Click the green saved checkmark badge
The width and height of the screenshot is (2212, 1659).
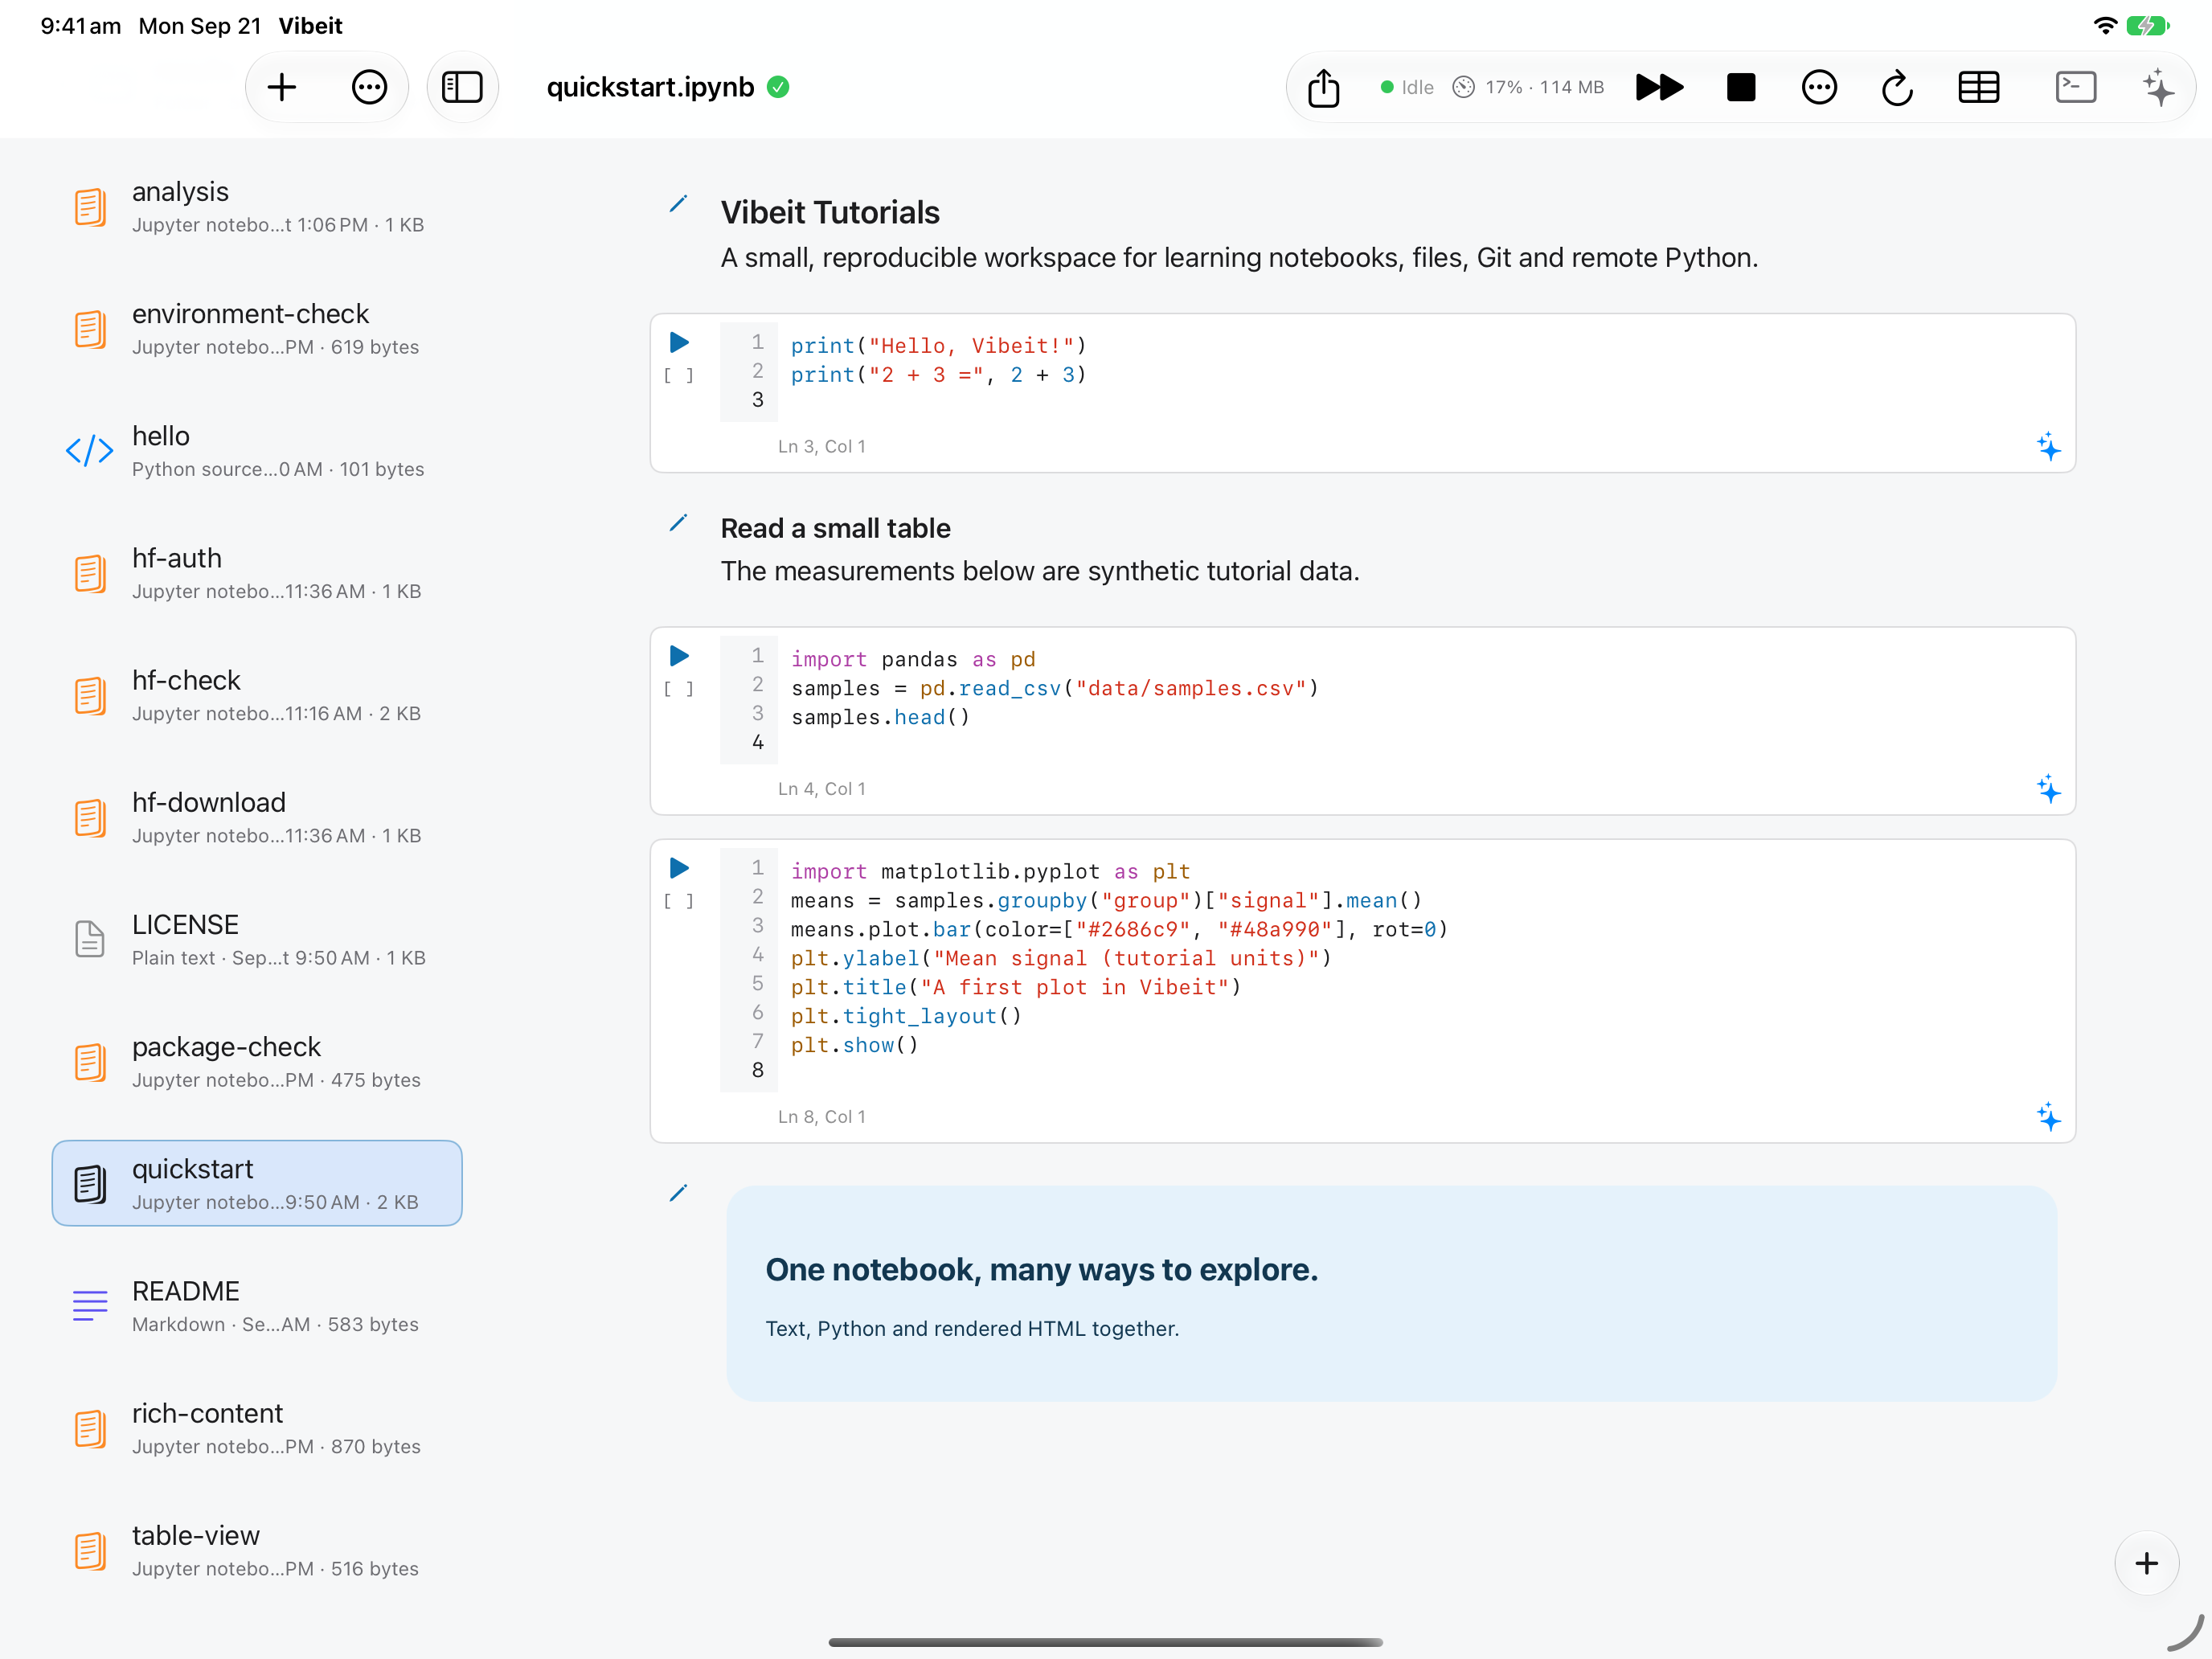click(778, 87)
